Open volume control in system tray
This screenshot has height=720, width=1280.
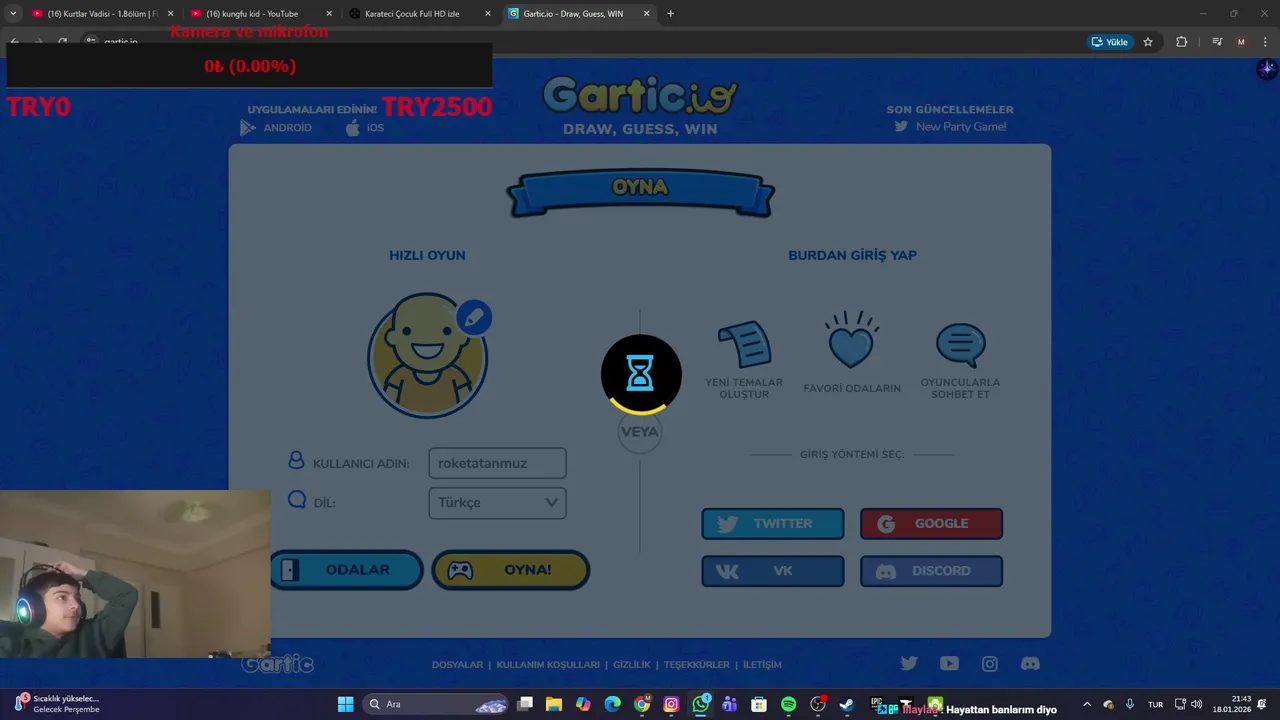coord(1197,705)
